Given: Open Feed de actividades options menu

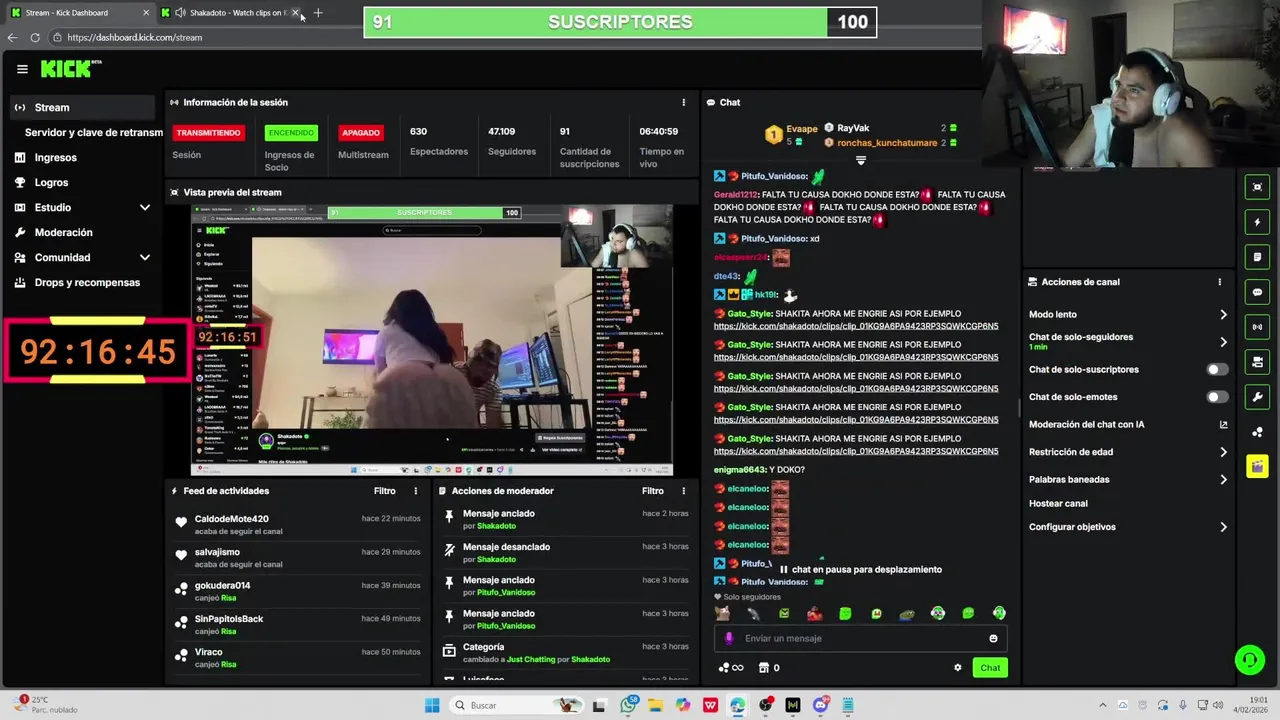Looking at the screenshot, I should 416,491.
